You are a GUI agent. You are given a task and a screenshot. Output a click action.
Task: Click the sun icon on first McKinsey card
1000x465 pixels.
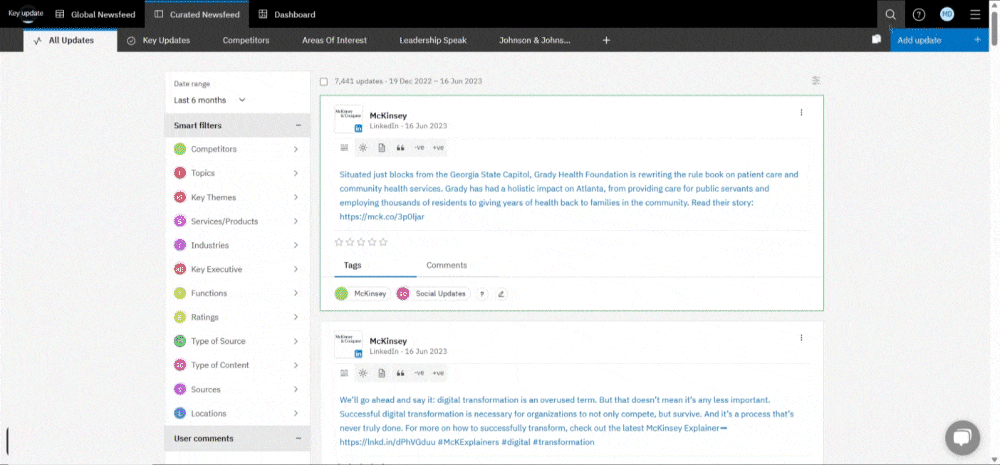363,147
